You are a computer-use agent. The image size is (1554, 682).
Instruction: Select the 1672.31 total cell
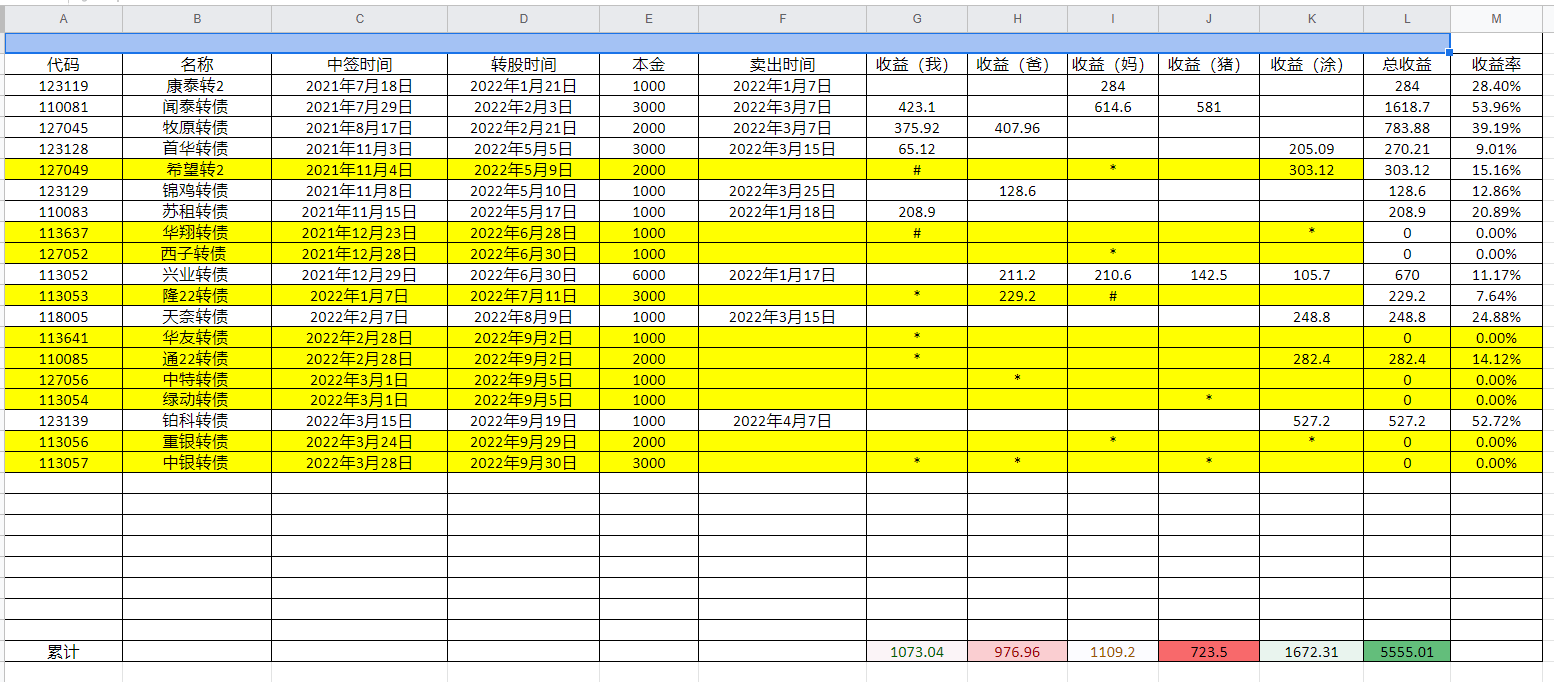click(1311, 652)
